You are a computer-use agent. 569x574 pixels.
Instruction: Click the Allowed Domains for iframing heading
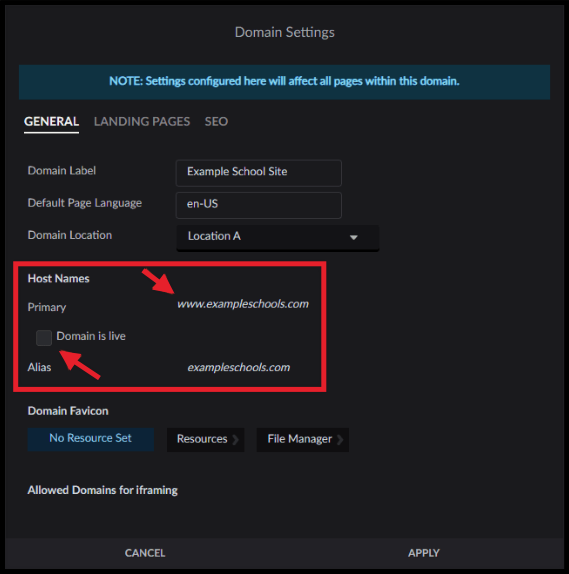pos(103,490)
